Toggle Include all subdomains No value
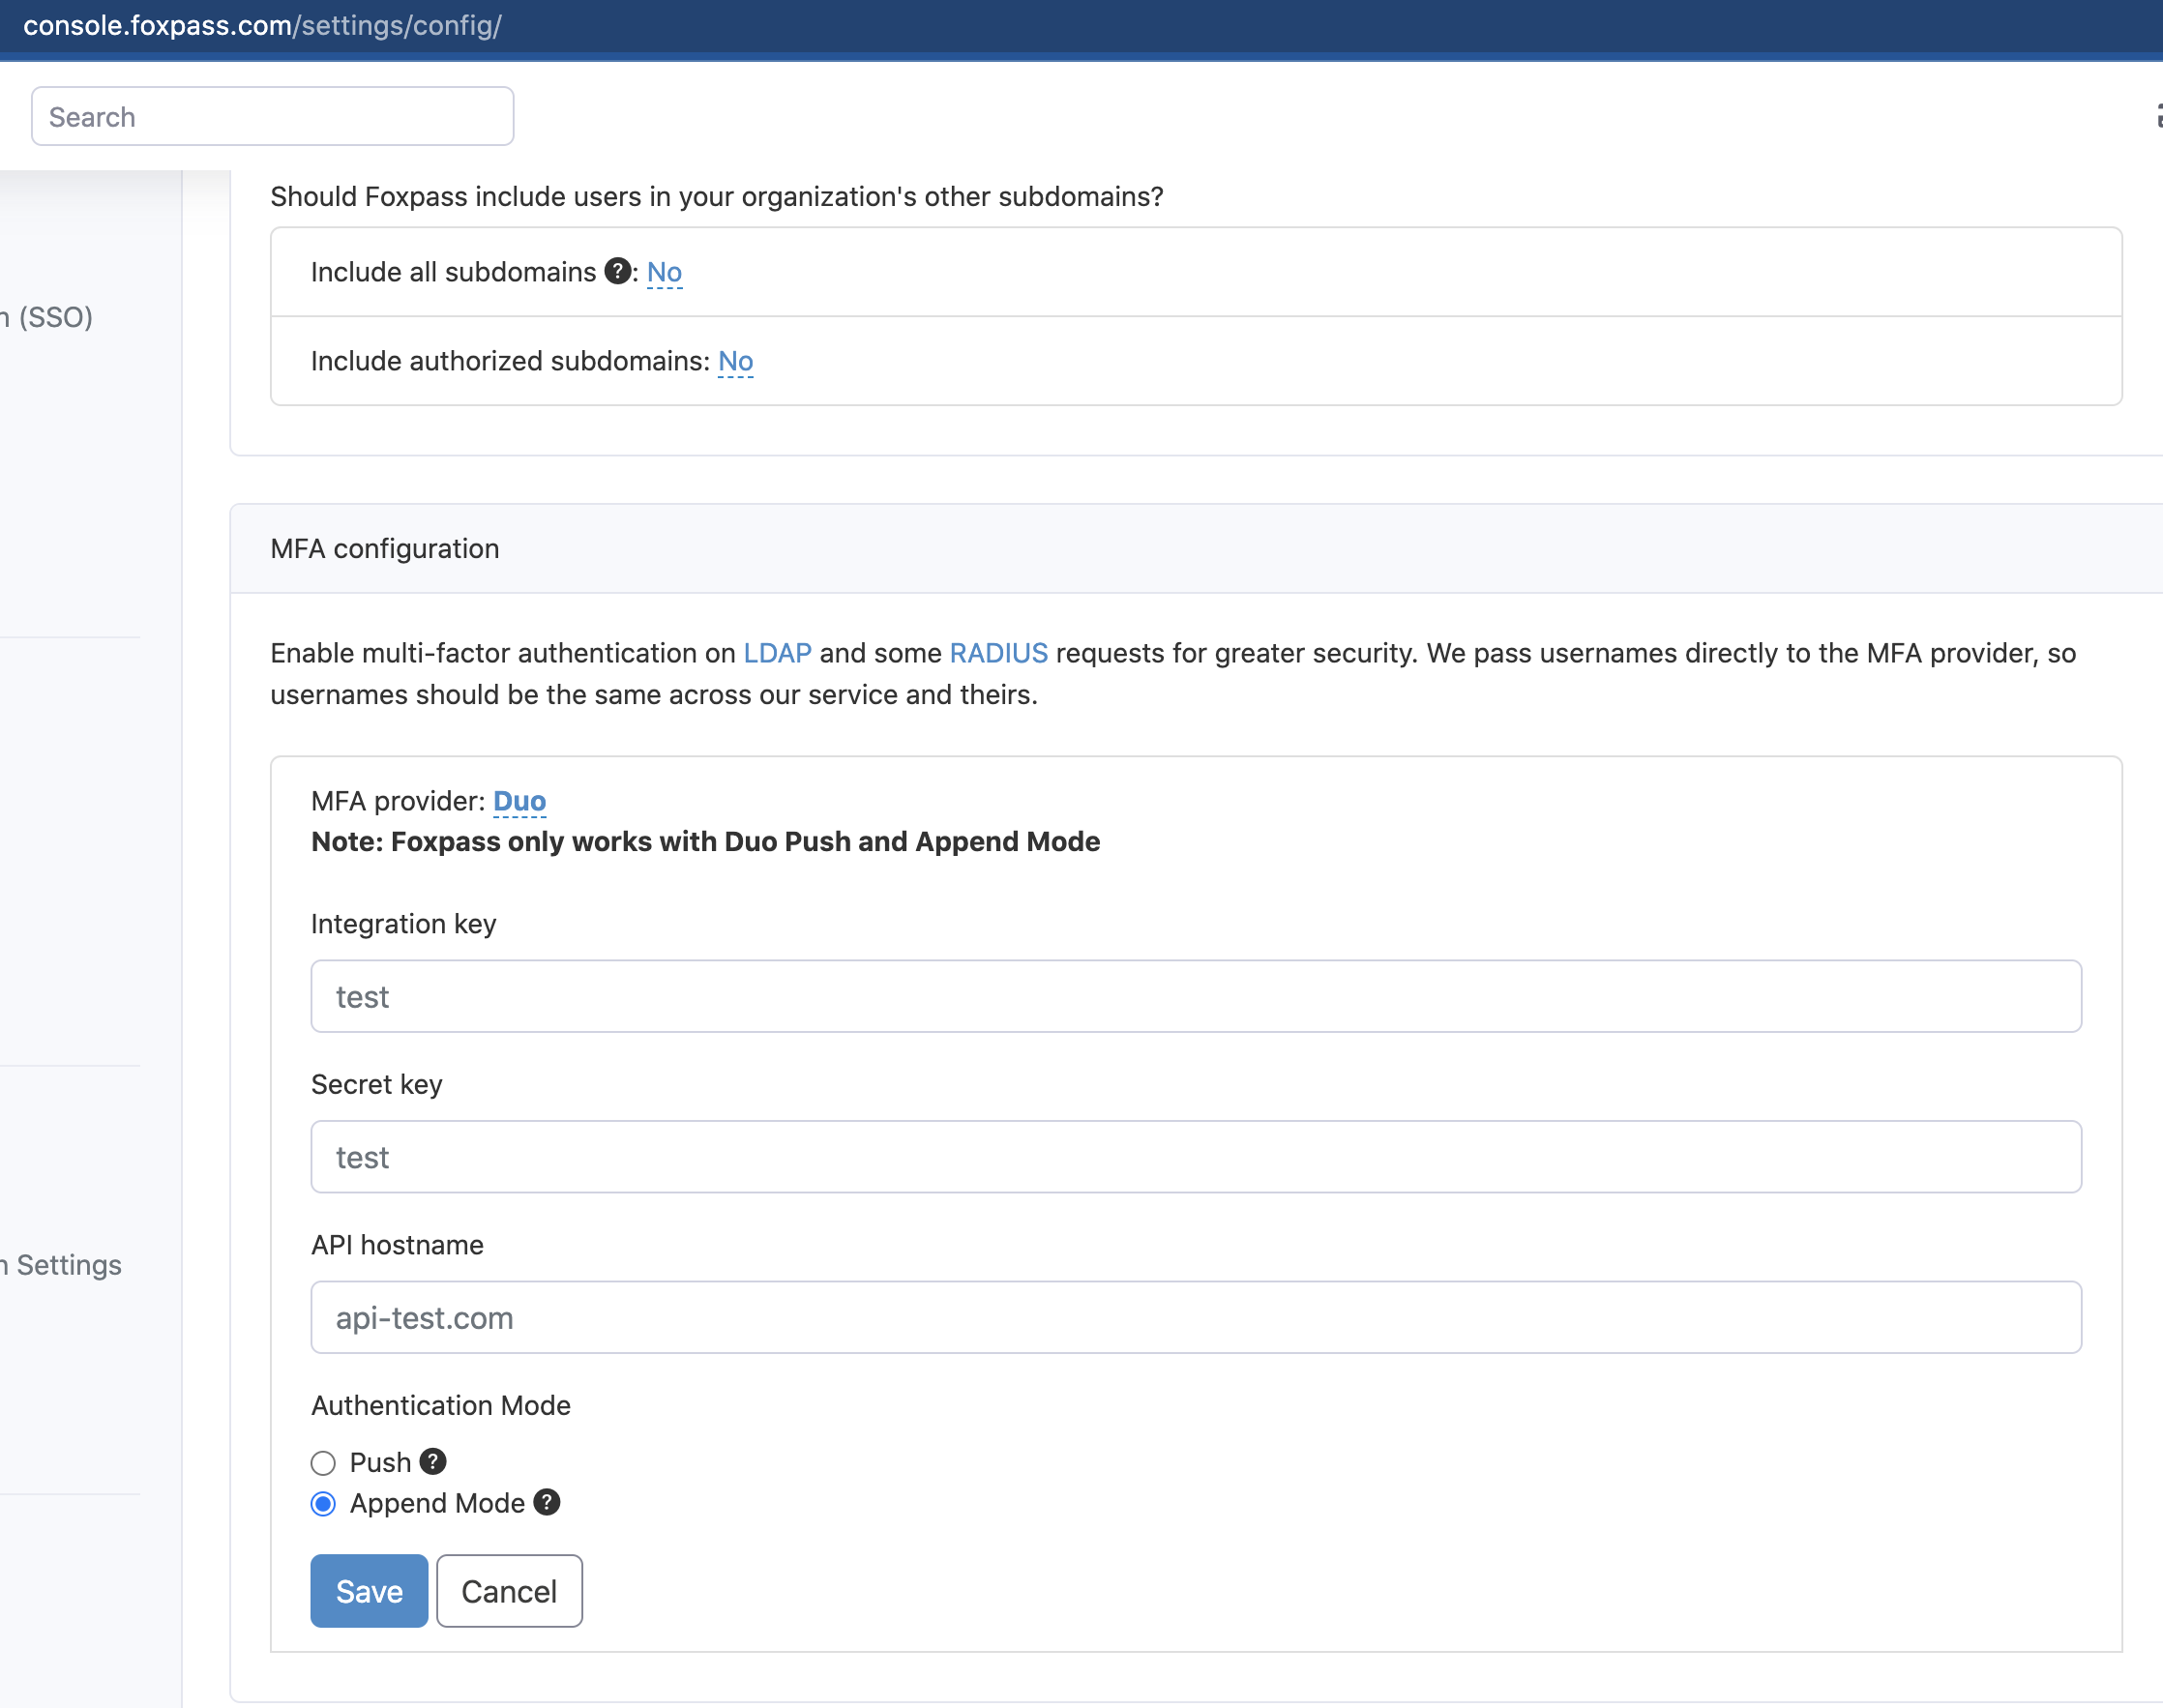 [x=664, y=272]
